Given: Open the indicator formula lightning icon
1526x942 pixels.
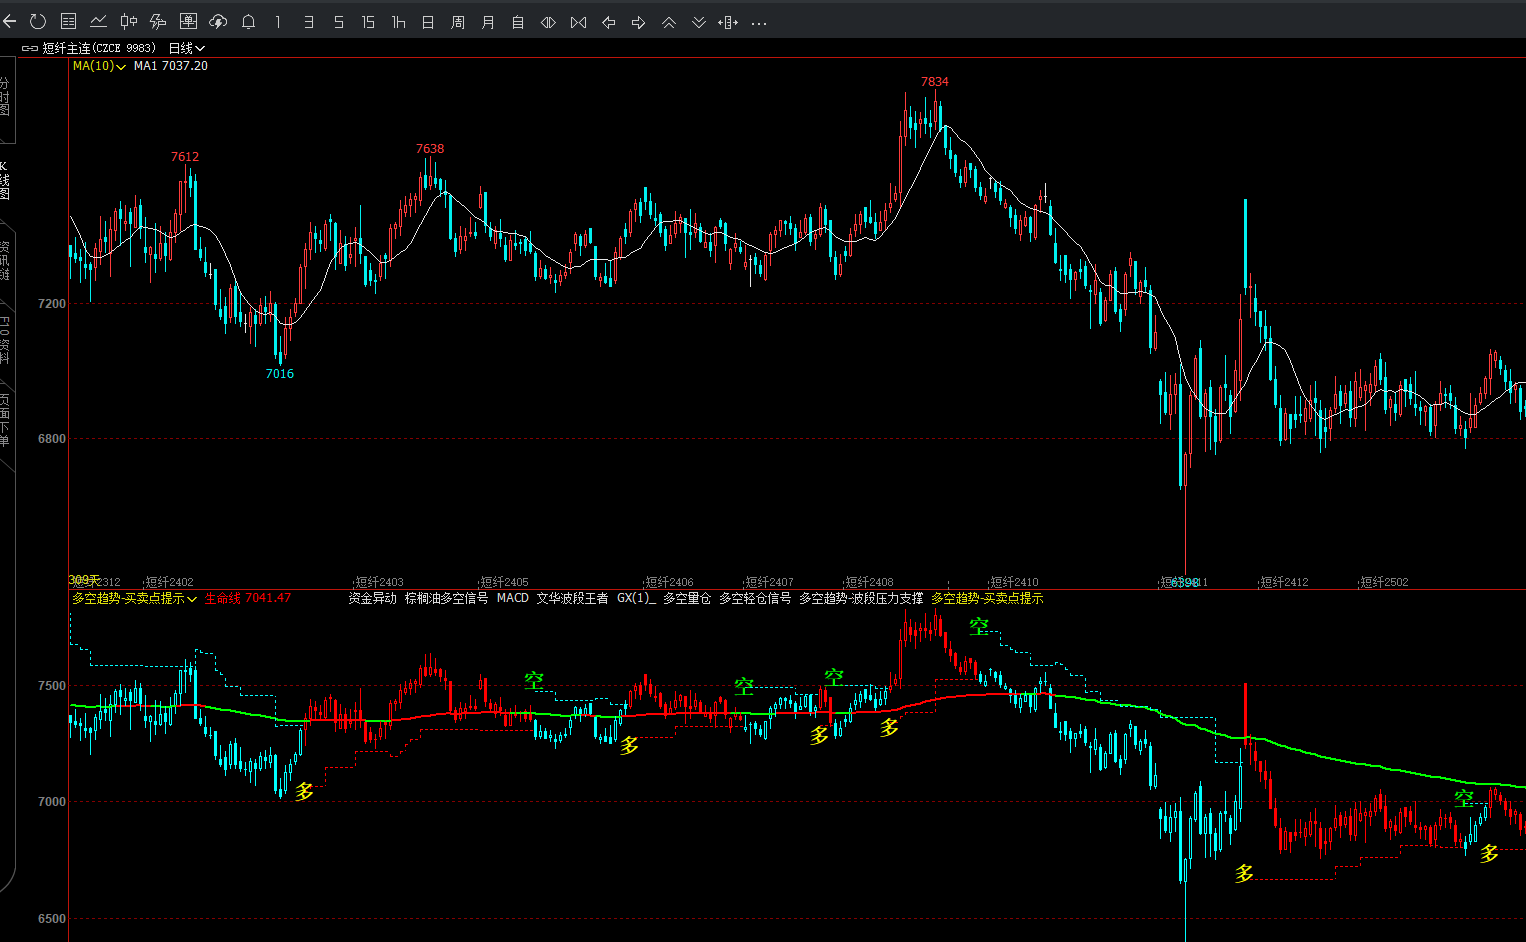Looking at the screenshot, I should pos(158,21).
